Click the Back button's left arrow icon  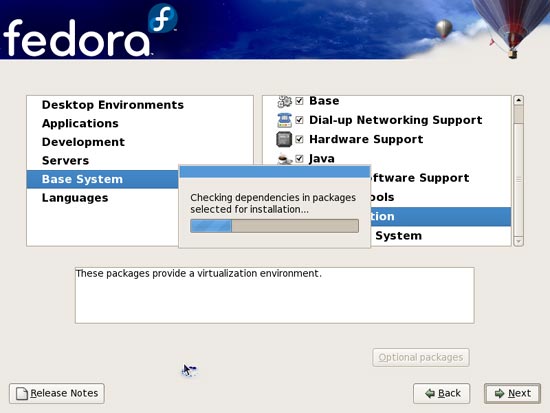point(430,394)
